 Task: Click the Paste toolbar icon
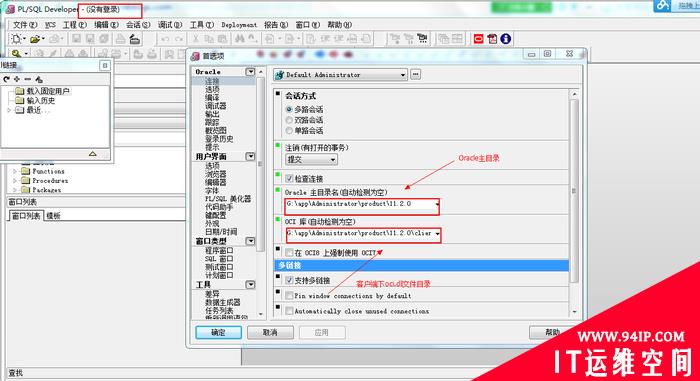pyautogui.click(x=222, y=39)
